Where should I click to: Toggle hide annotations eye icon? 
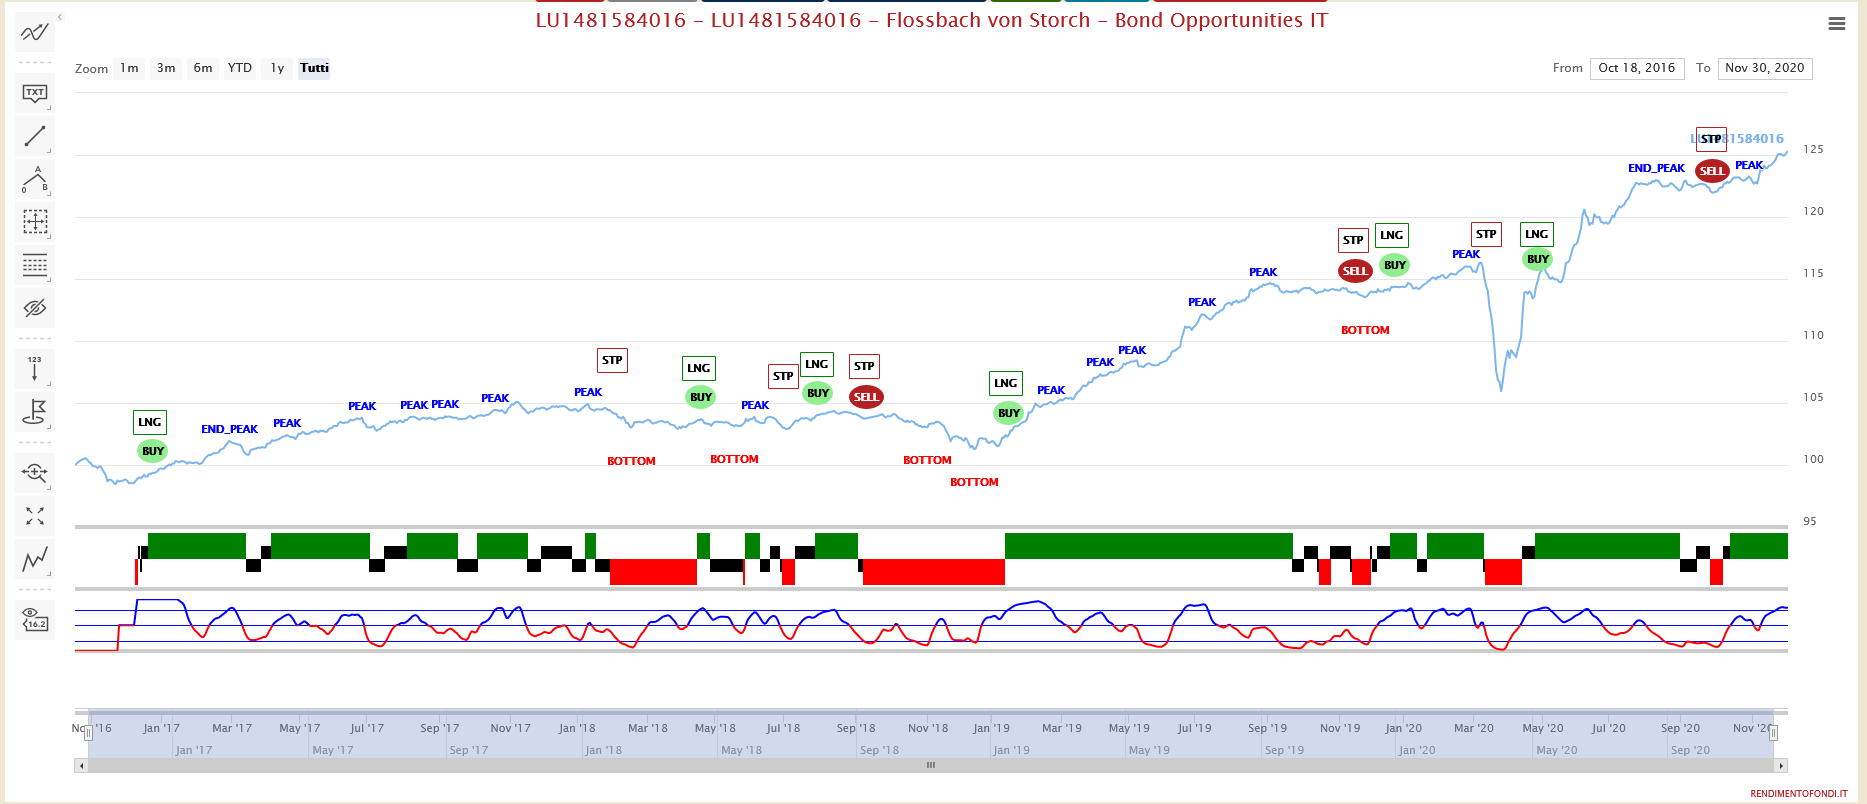35,308
